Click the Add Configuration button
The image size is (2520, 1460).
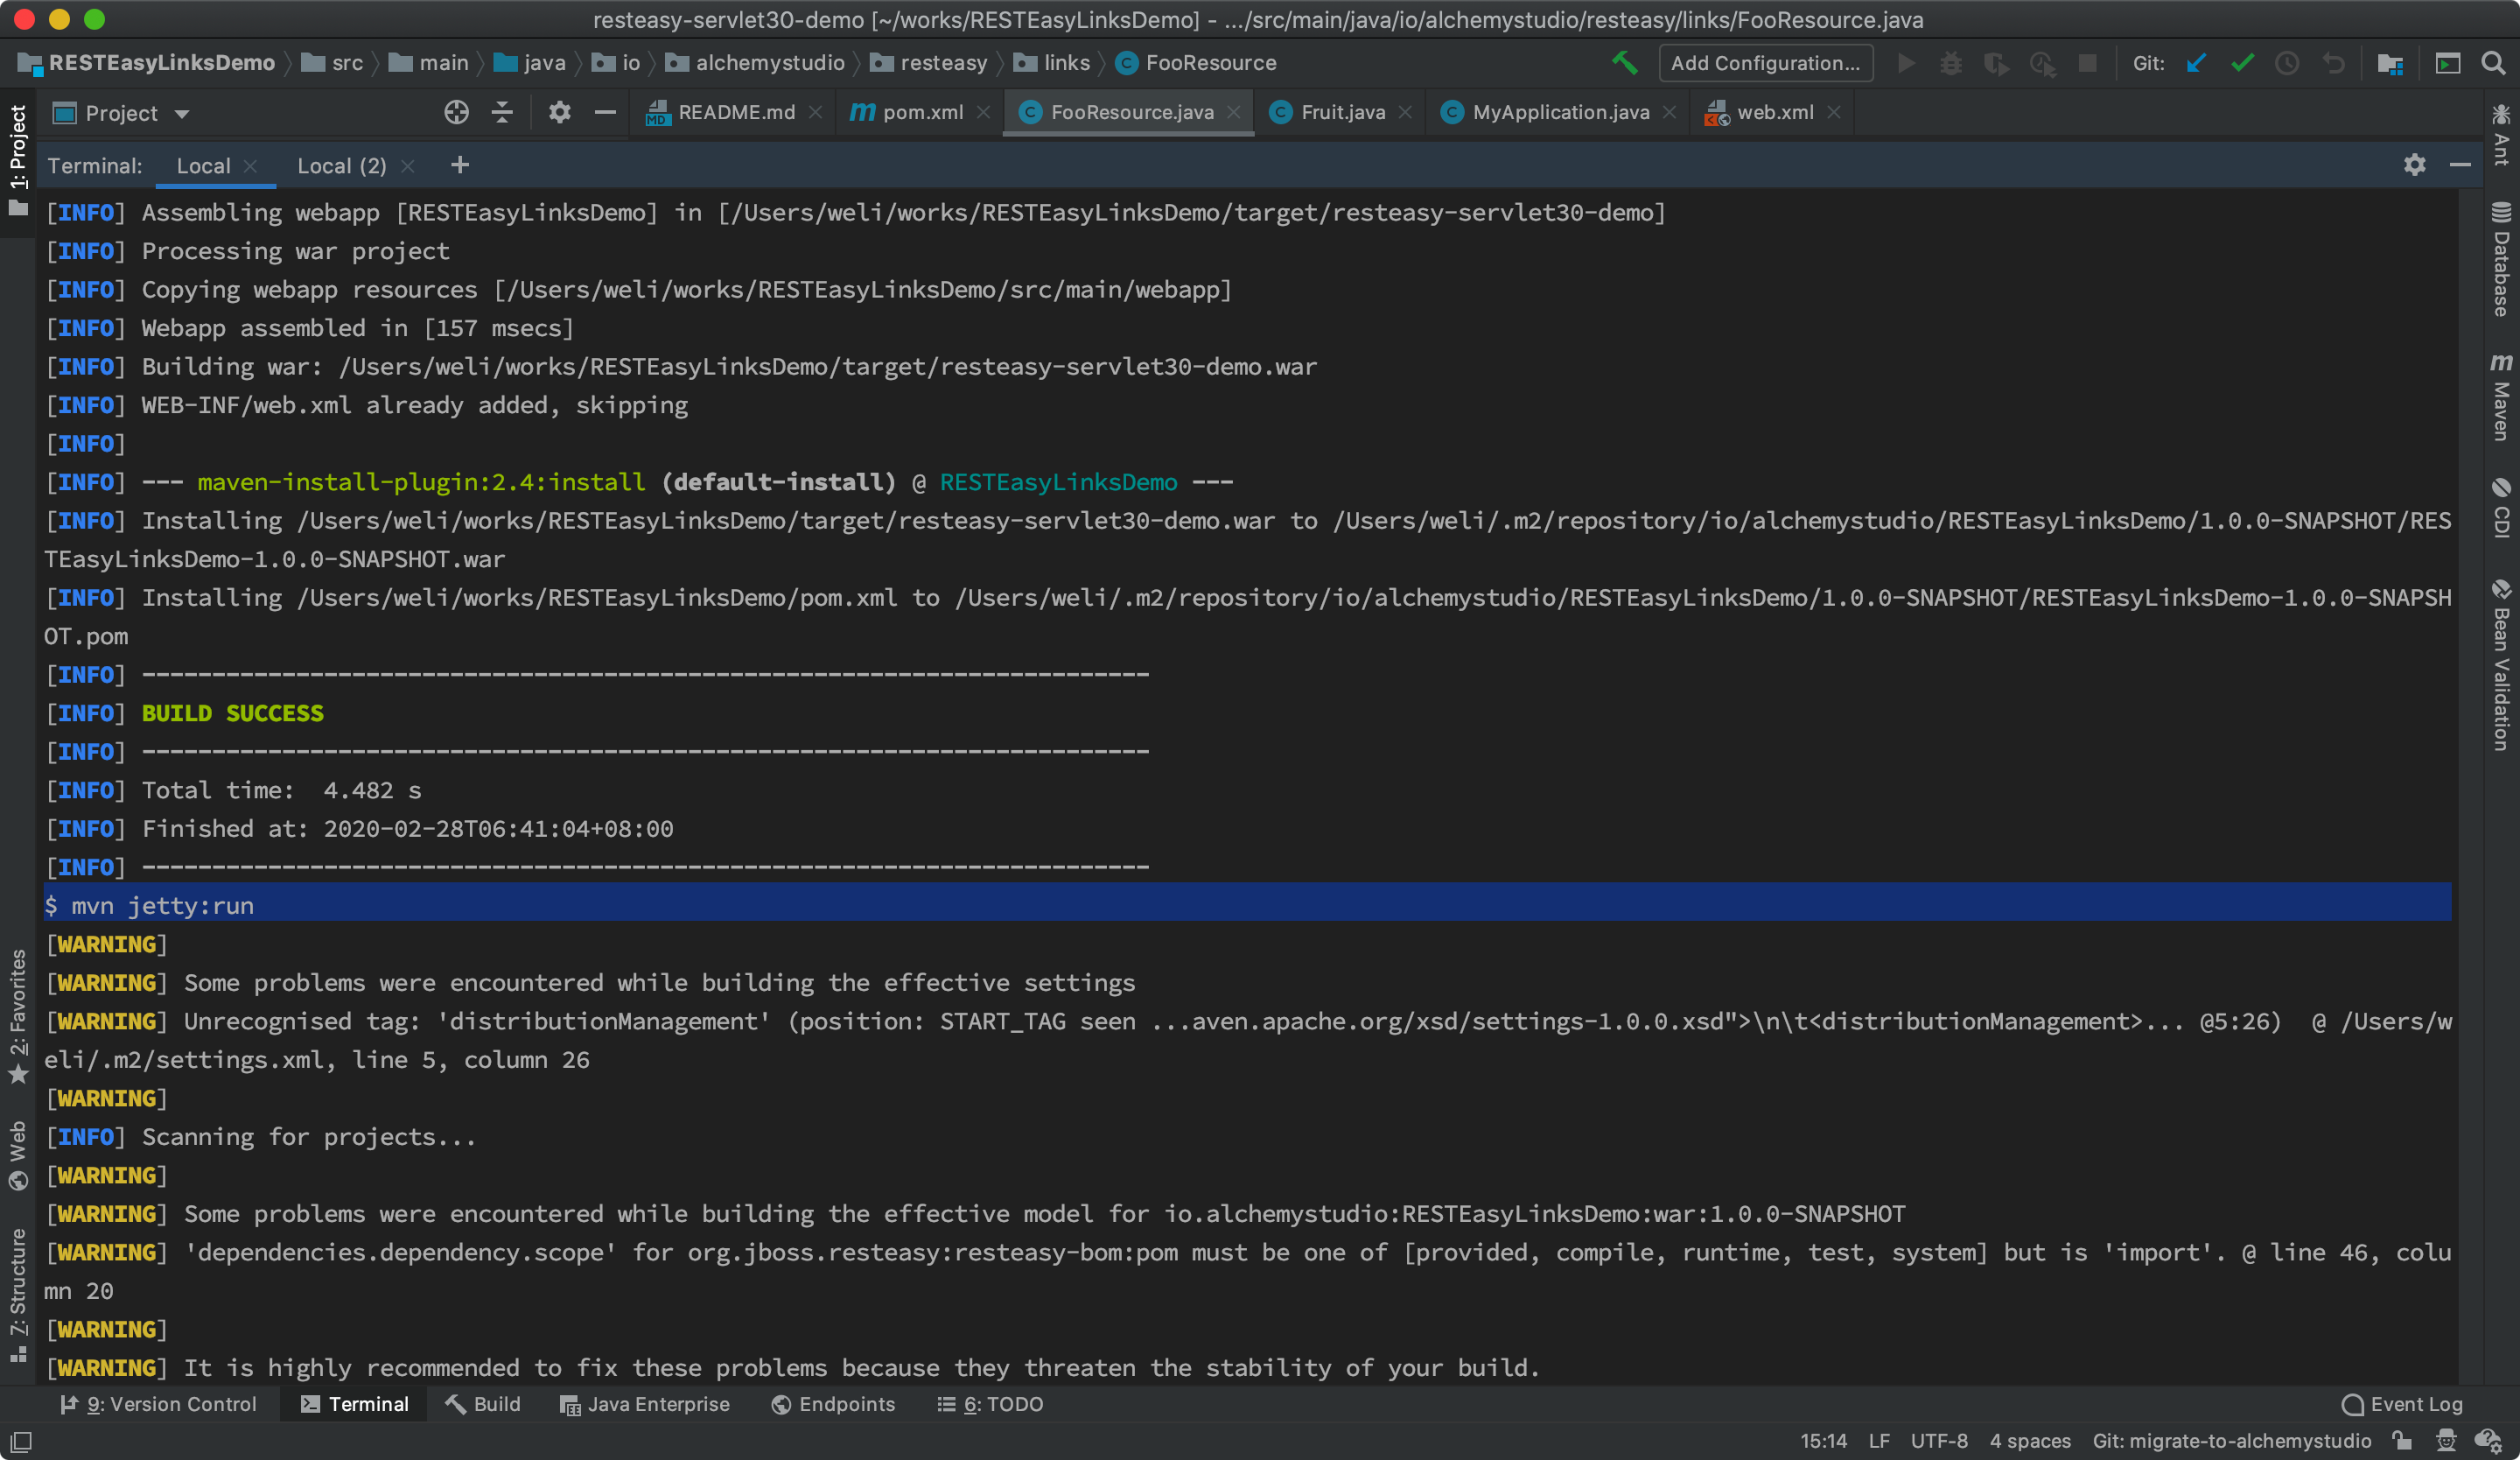[1764, 63]
